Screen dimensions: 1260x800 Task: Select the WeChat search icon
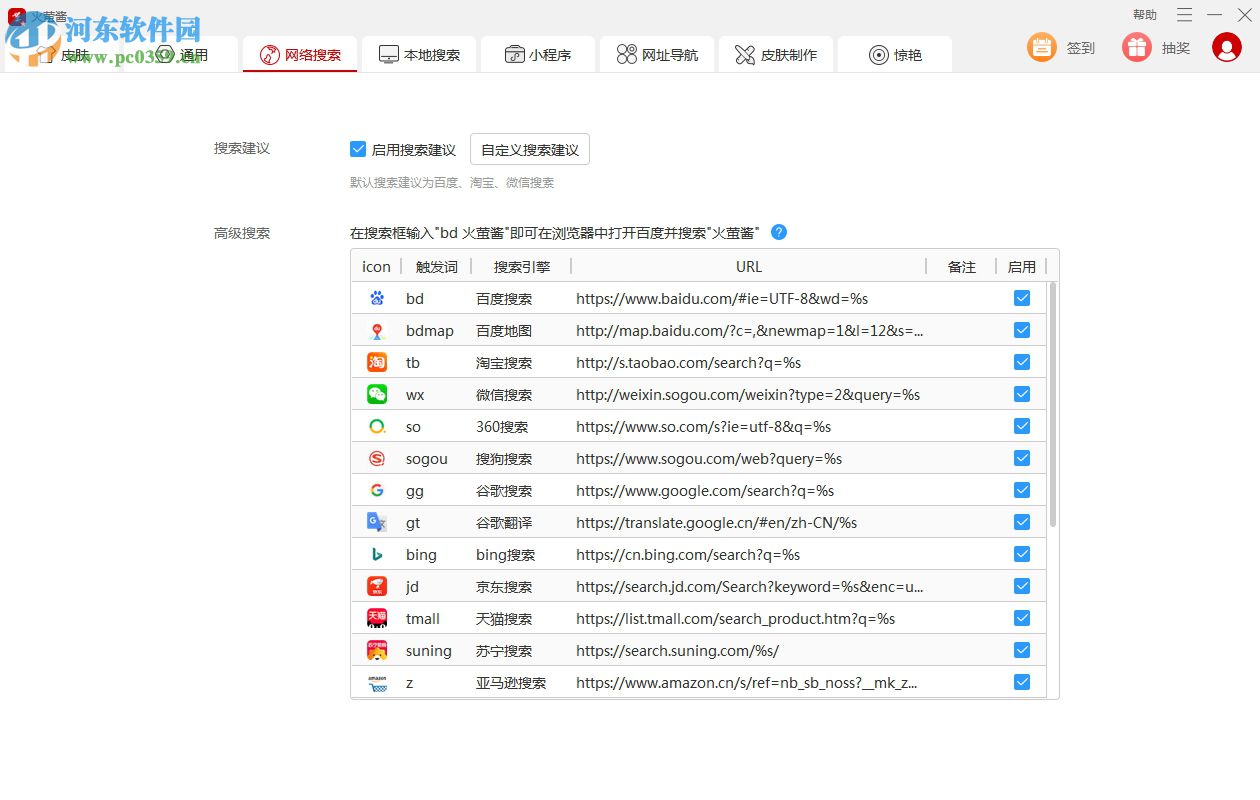[375, 394]
